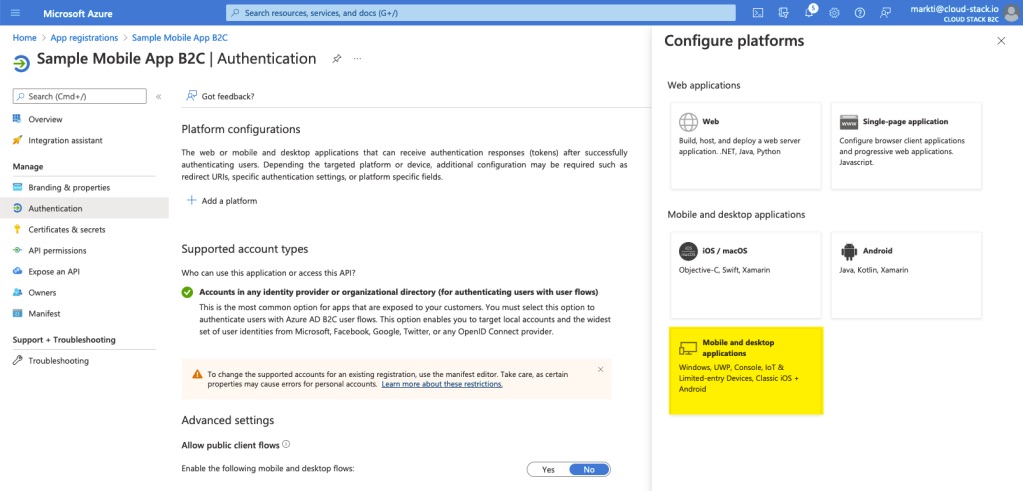Select Authentication in the sidebar
Image resolution: width=1023 pixels, height=491 pixels.
(84, 209)
